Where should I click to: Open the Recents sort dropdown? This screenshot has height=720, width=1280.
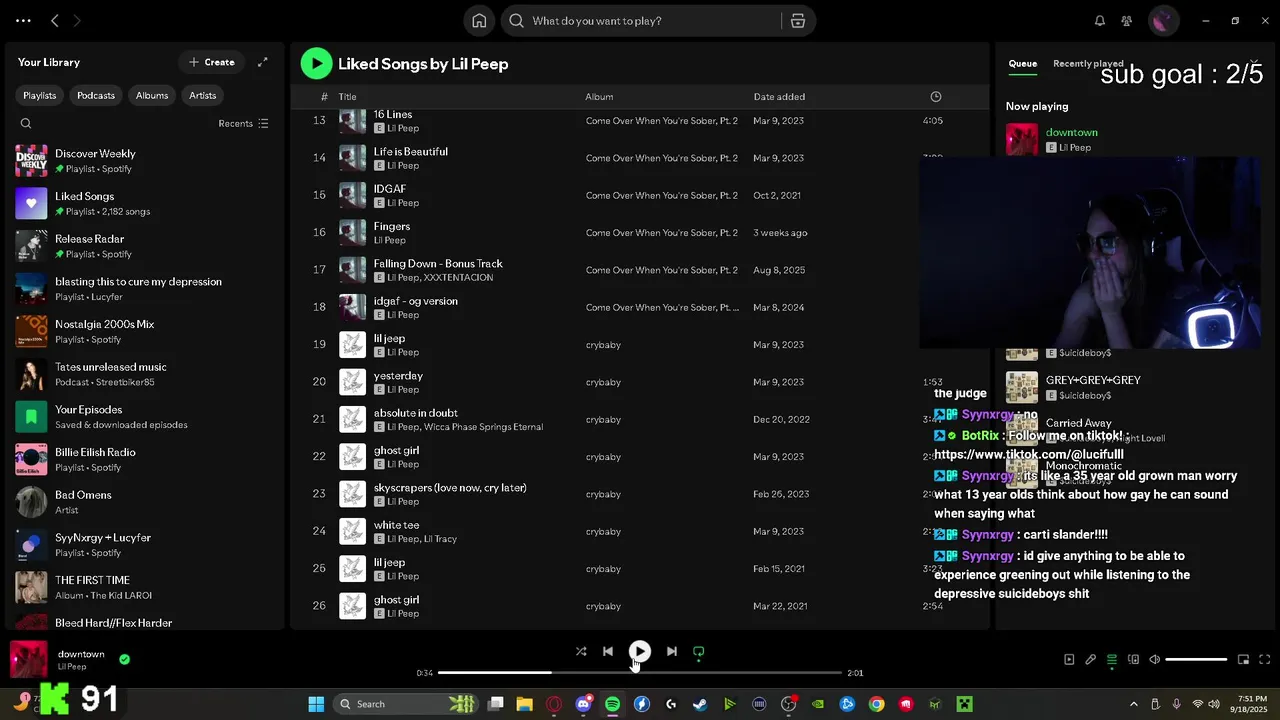click(243, 124)
